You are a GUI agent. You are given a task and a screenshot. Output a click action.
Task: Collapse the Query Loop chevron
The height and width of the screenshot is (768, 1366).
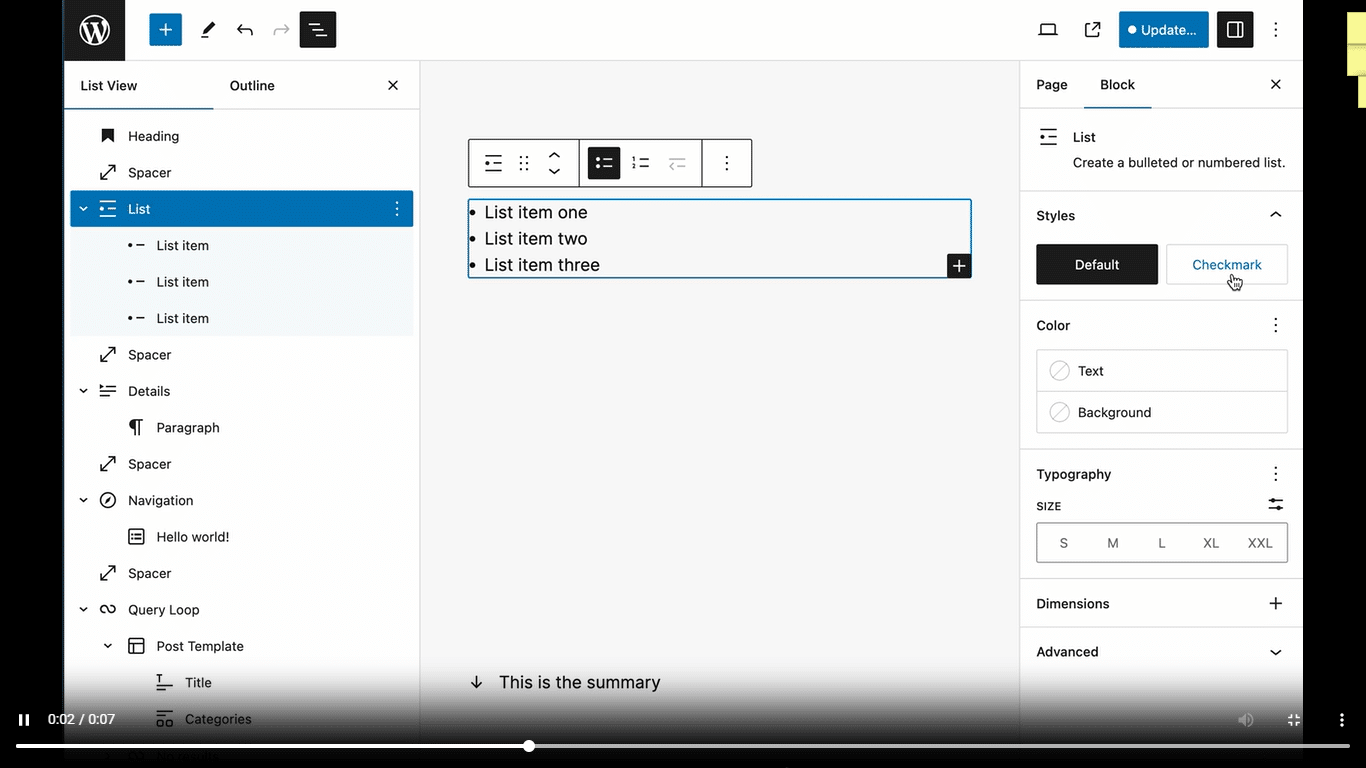(83, 610)
